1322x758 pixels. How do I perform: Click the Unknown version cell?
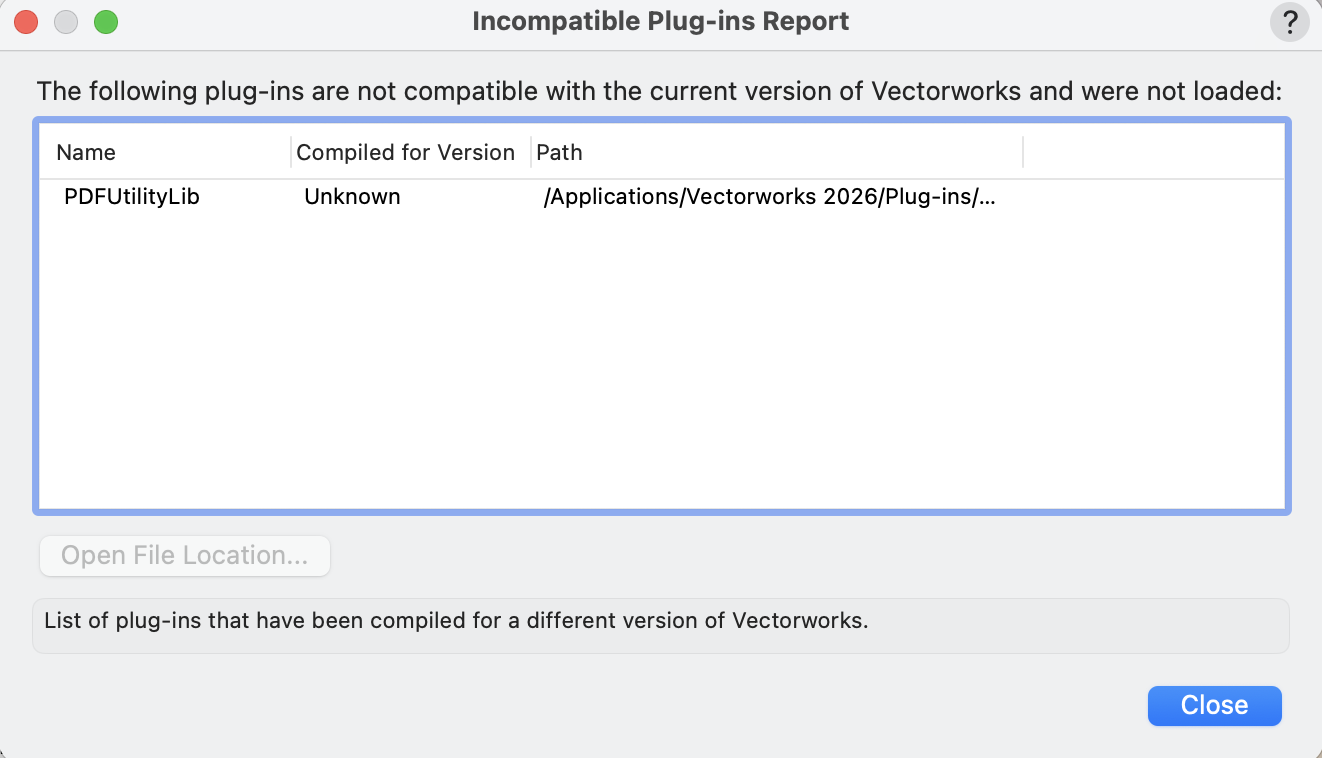(352, 197)
